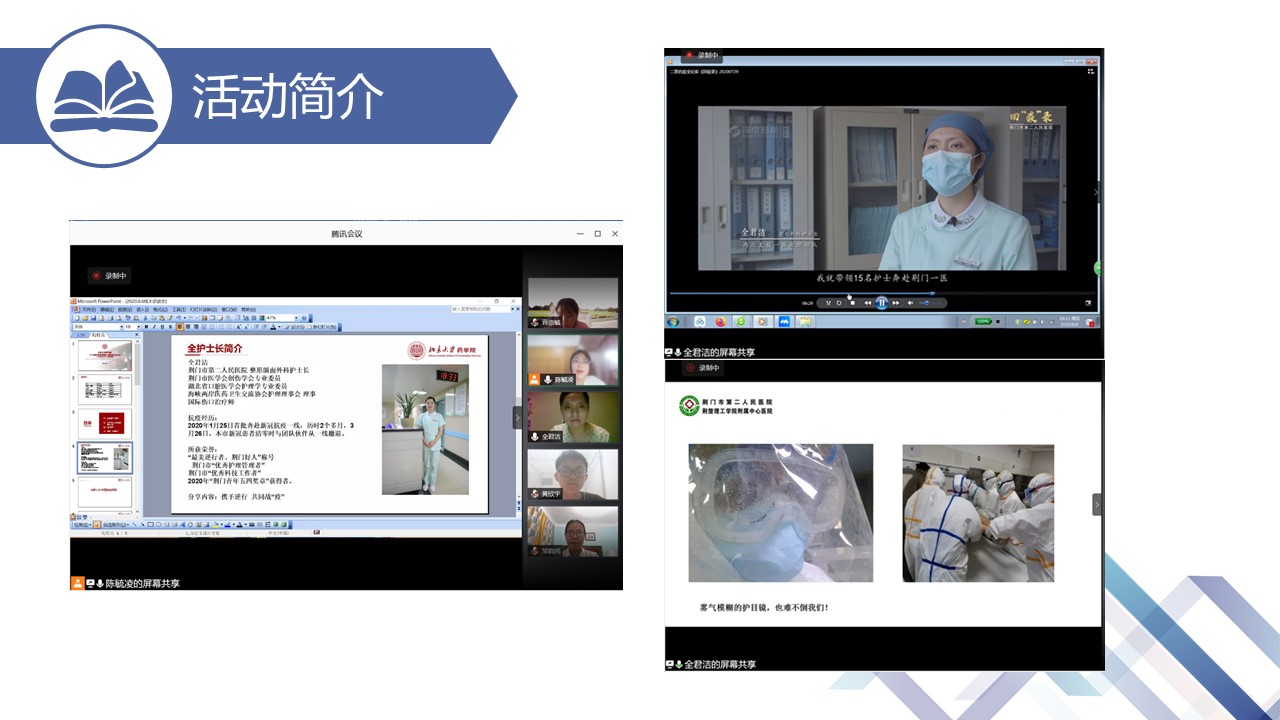The image size is (1280, 720).
Task: Click 录制中 indicator above the video player
Action: [x=701, y=56]
